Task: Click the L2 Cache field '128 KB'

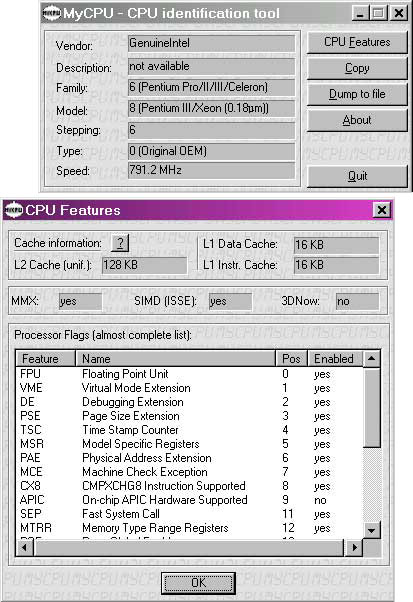Action: [144, 265]
